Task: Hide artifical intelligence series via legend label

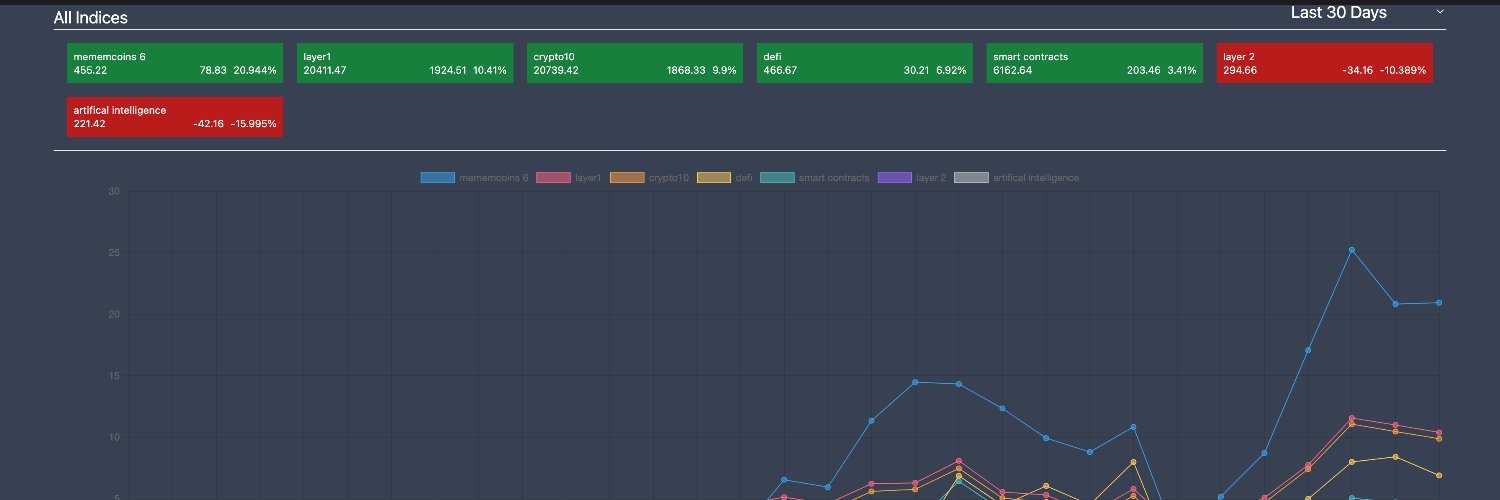Action: pos(1036,178)
